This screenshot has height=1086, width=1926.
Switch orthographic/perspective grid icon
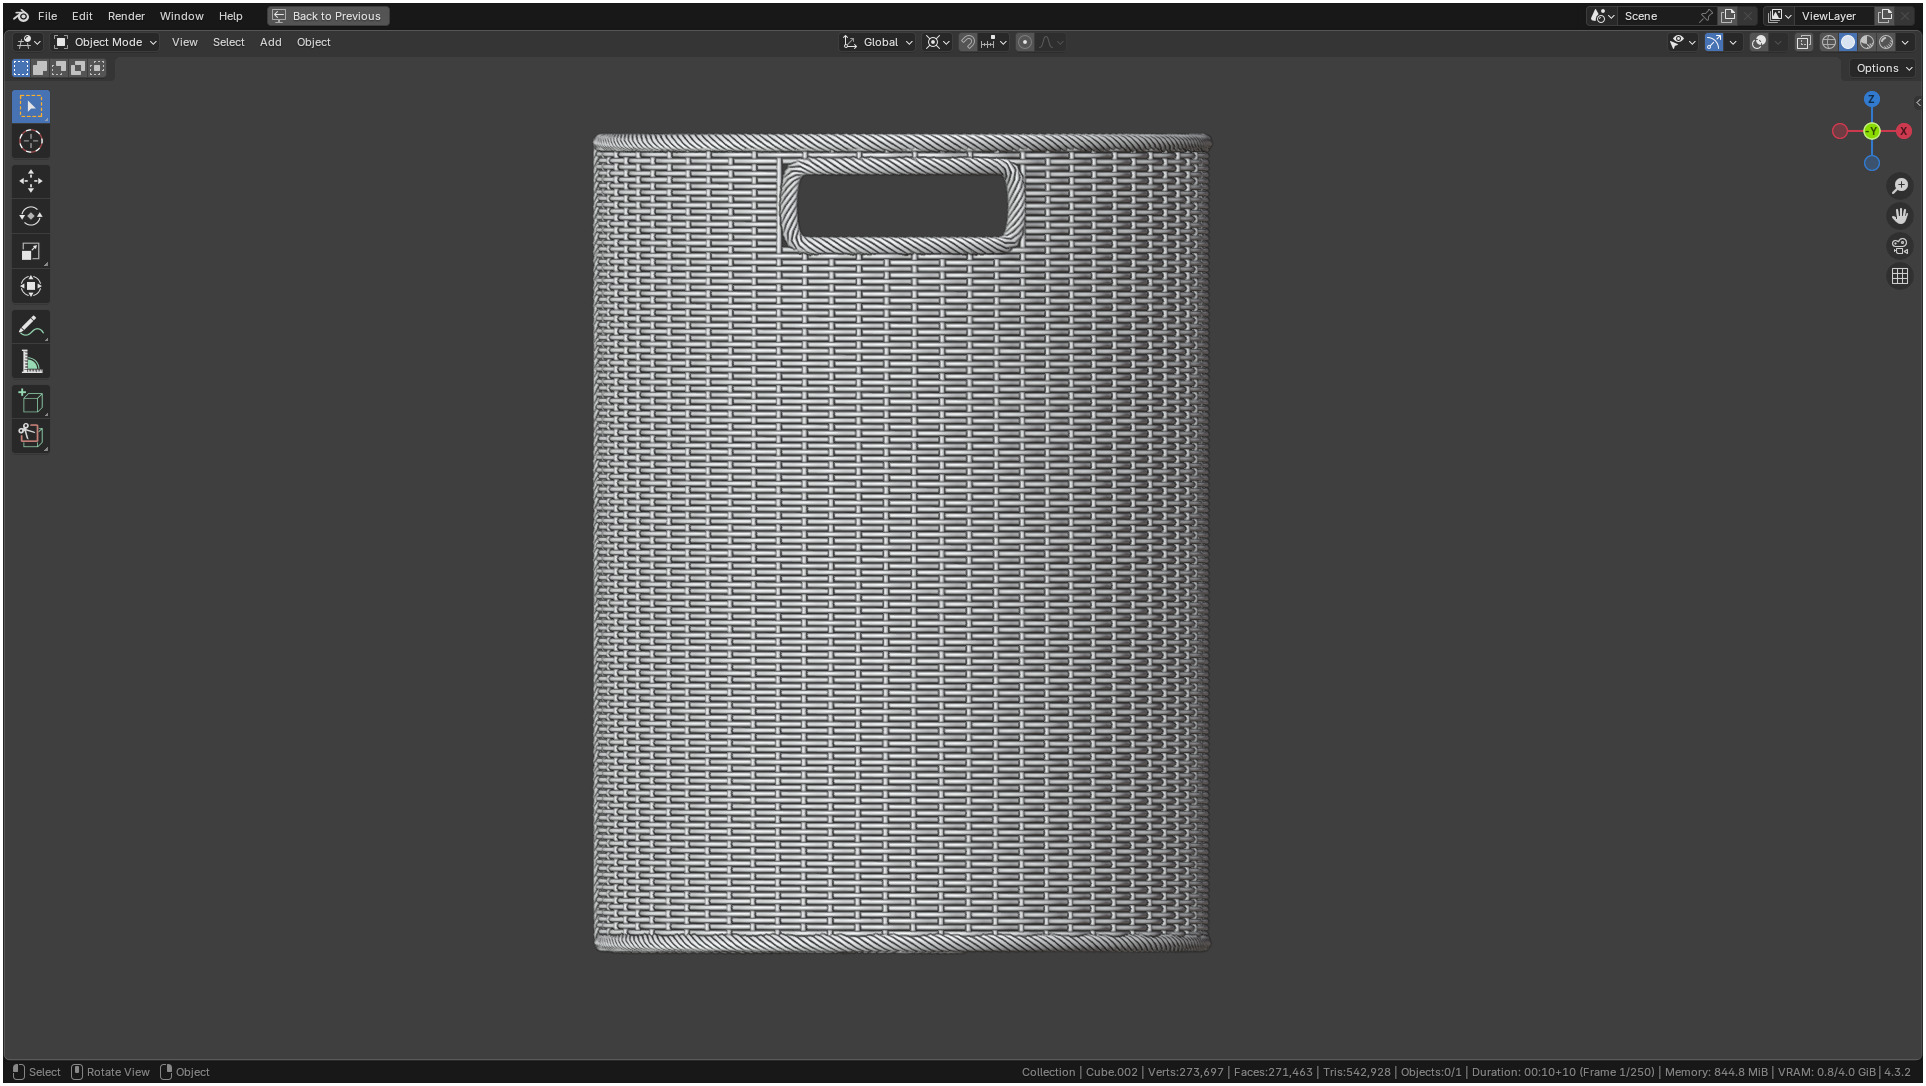pos(1900,276)
